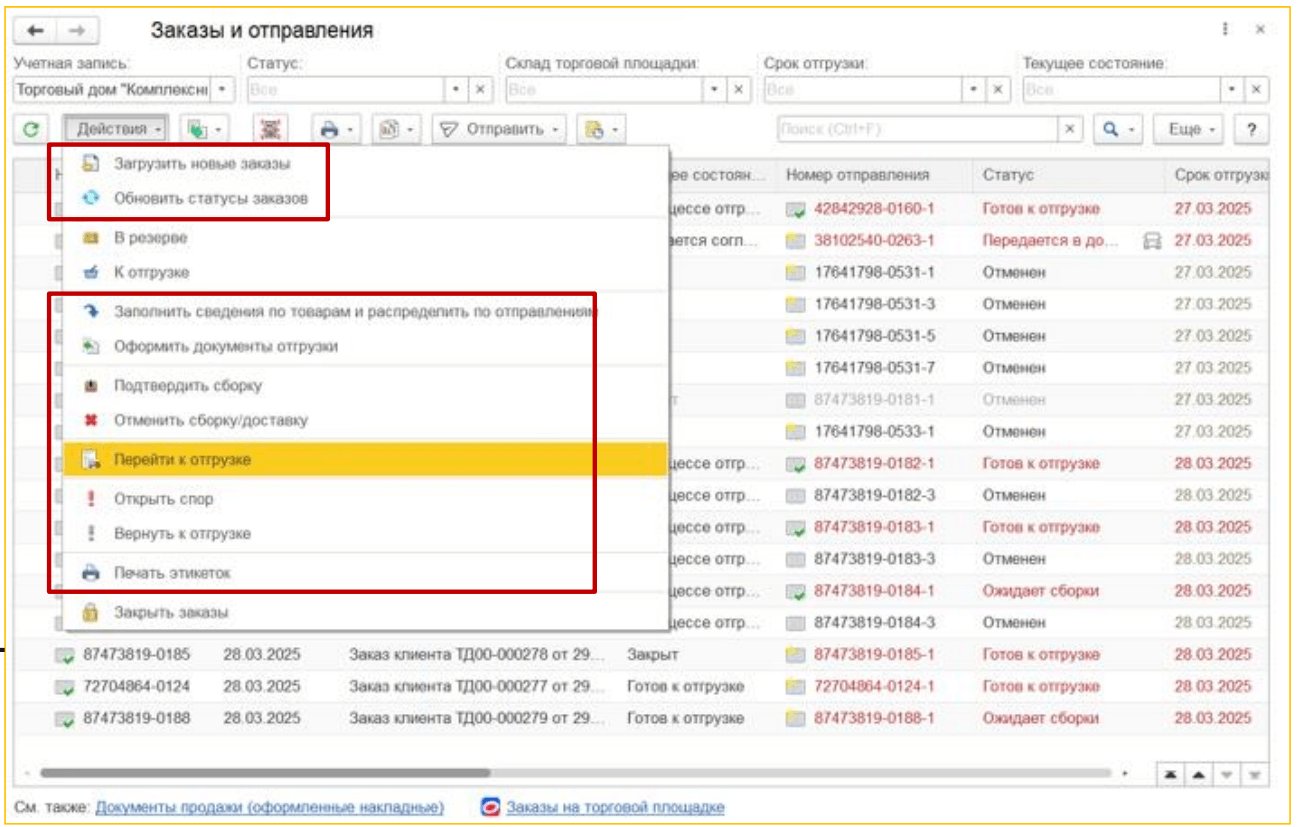Open the Отправить dropdown button
Image resolution: width=1298 pixels, height=827 pixels.
[x=499, y=129]
